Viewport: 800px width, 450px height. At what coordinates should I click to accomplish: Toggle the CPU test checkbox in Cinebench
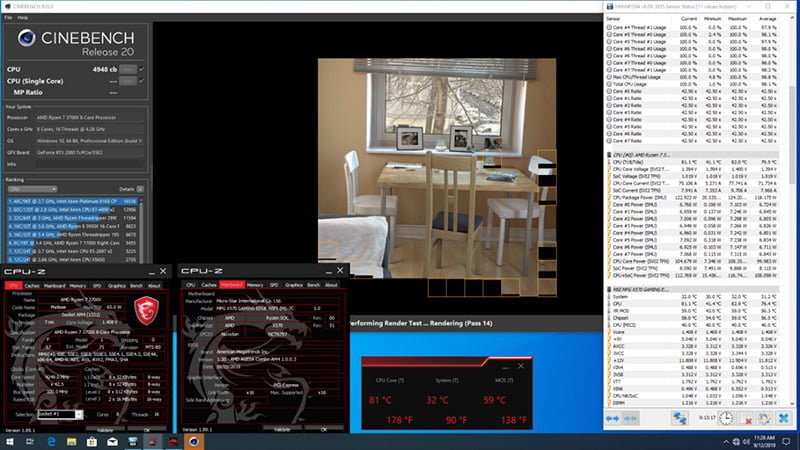point(141,69)
